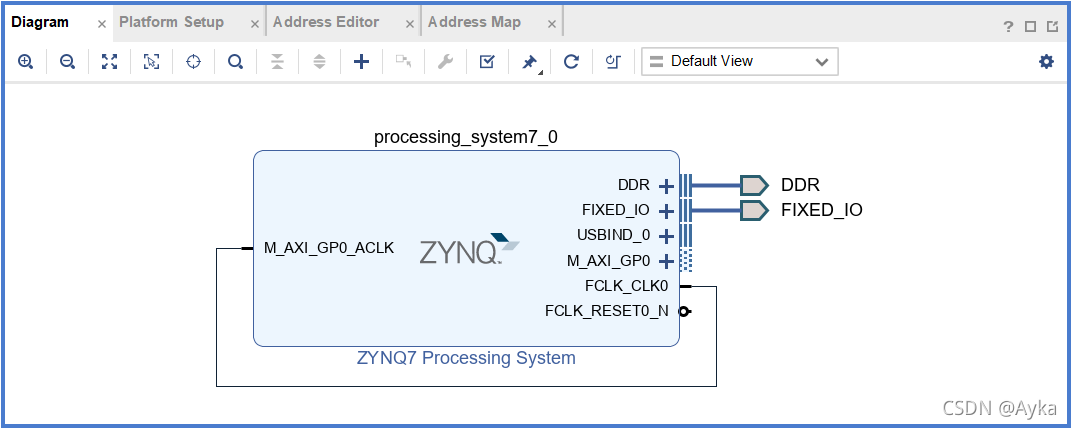The height and width of the screenshot is (429, 1072).
Task: Click the help question mark icon
Action: point(1008,27)
